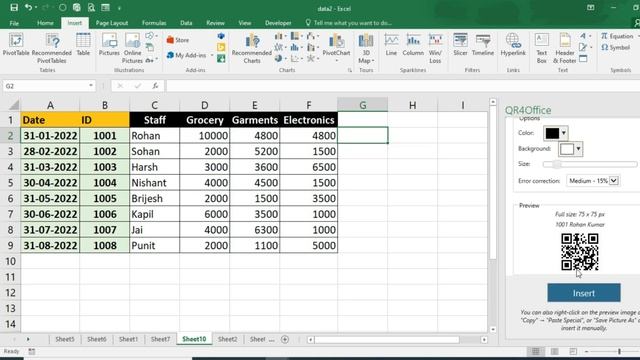Switch to Normal view in status bar
Viewport: 640px width, 360px height.
(x=536, y=351)
